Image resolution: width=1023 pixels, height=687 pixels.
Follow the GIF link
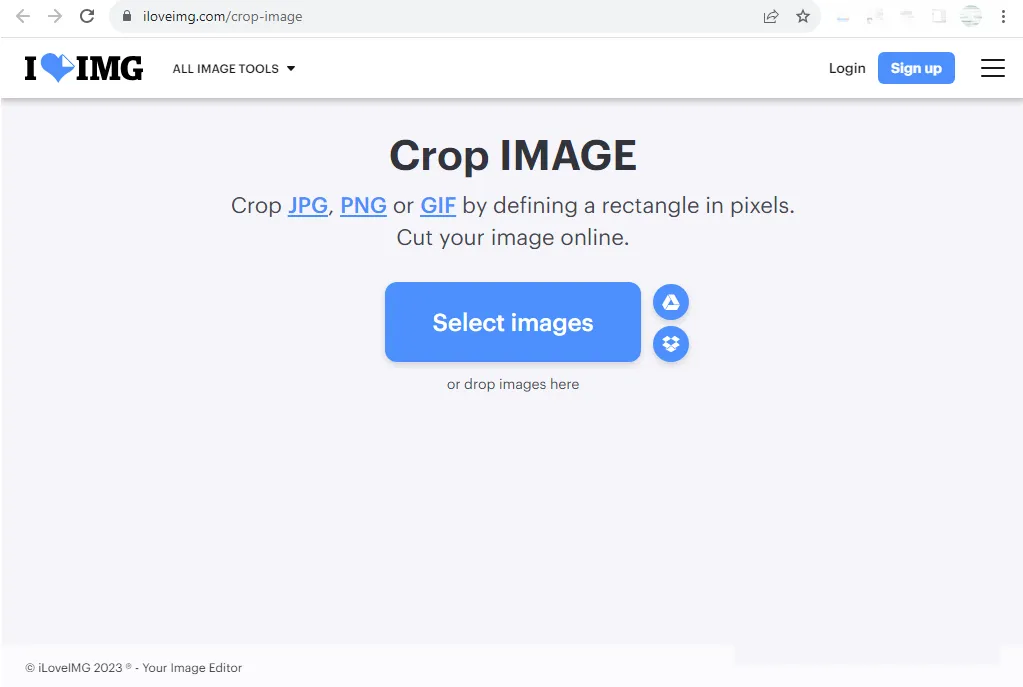point(438,206)
